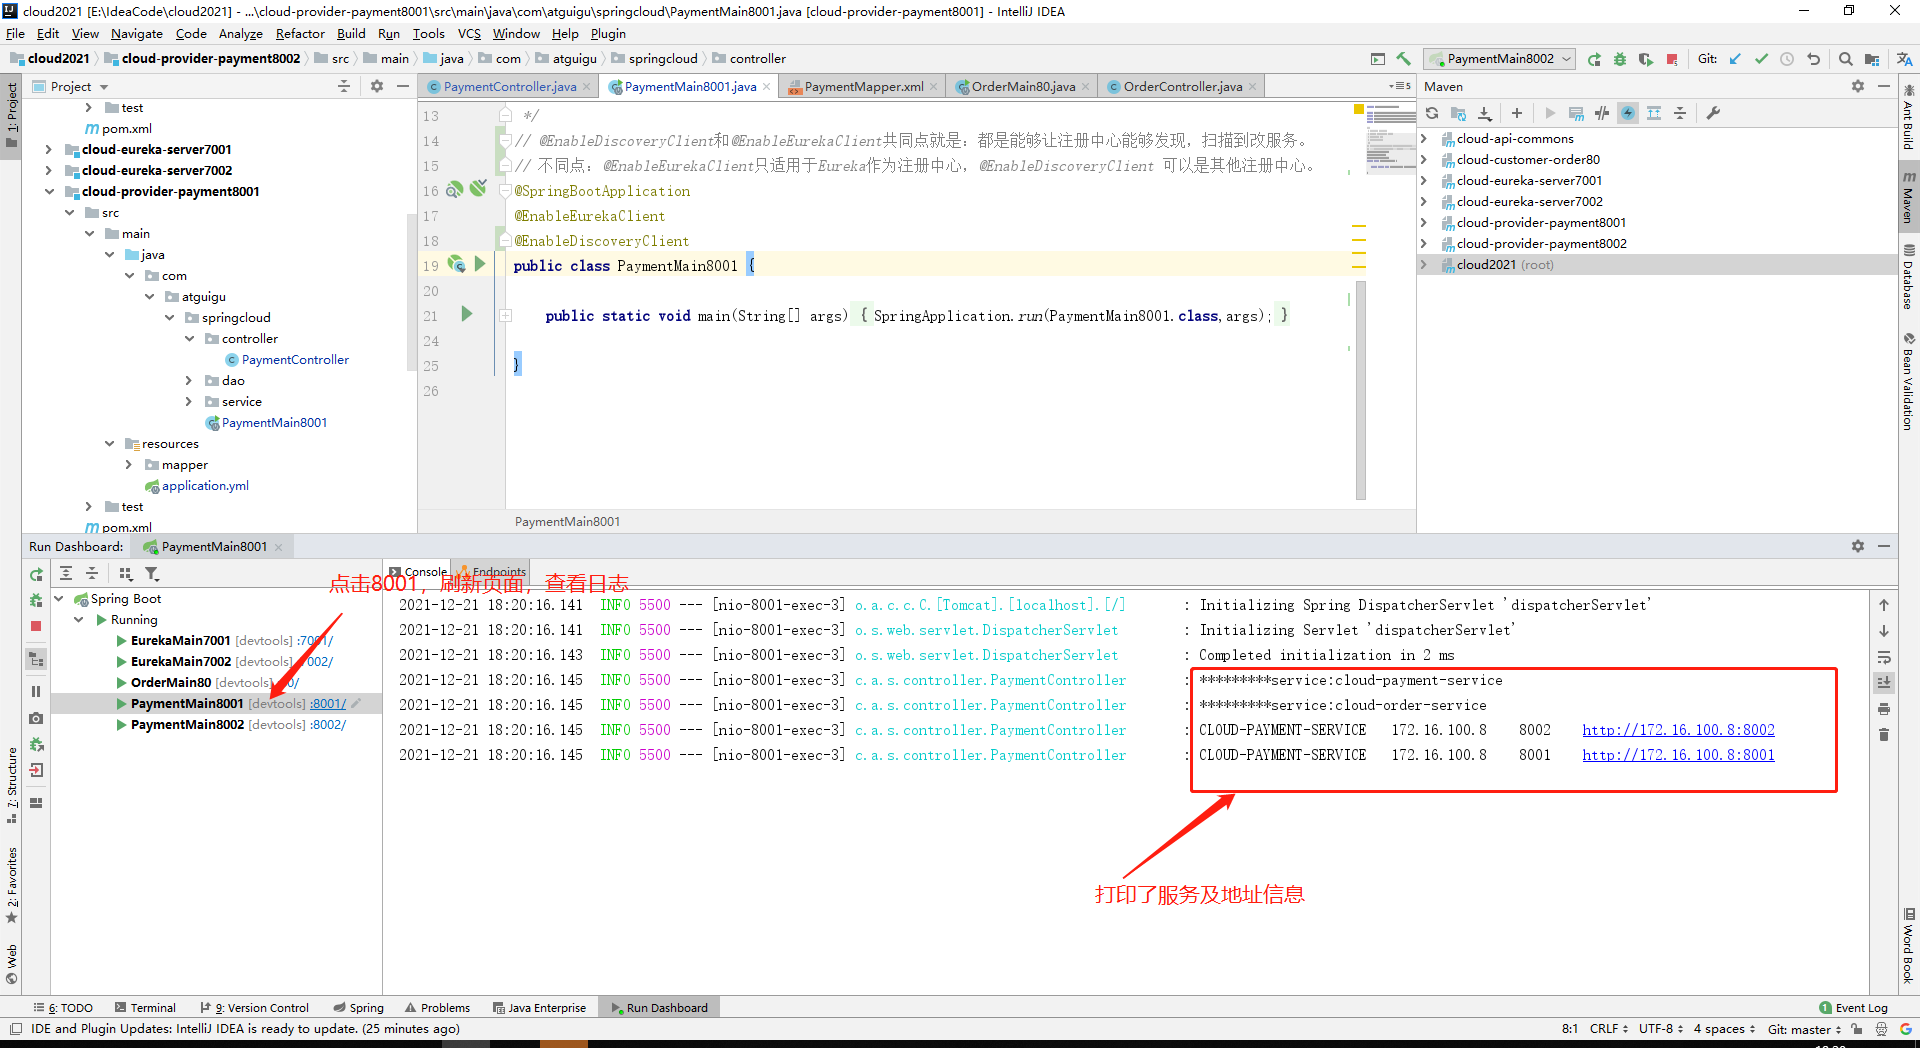Click the CRLF line separator status widget

[1609, 1029]
